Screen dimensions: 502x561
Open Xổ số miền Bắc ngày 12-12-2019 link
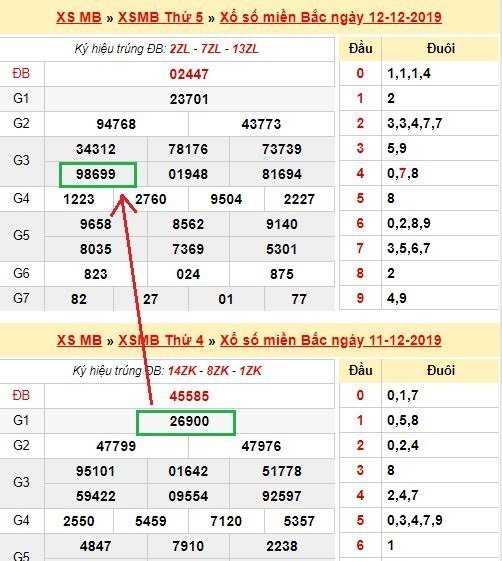click(x=331, y=17)
